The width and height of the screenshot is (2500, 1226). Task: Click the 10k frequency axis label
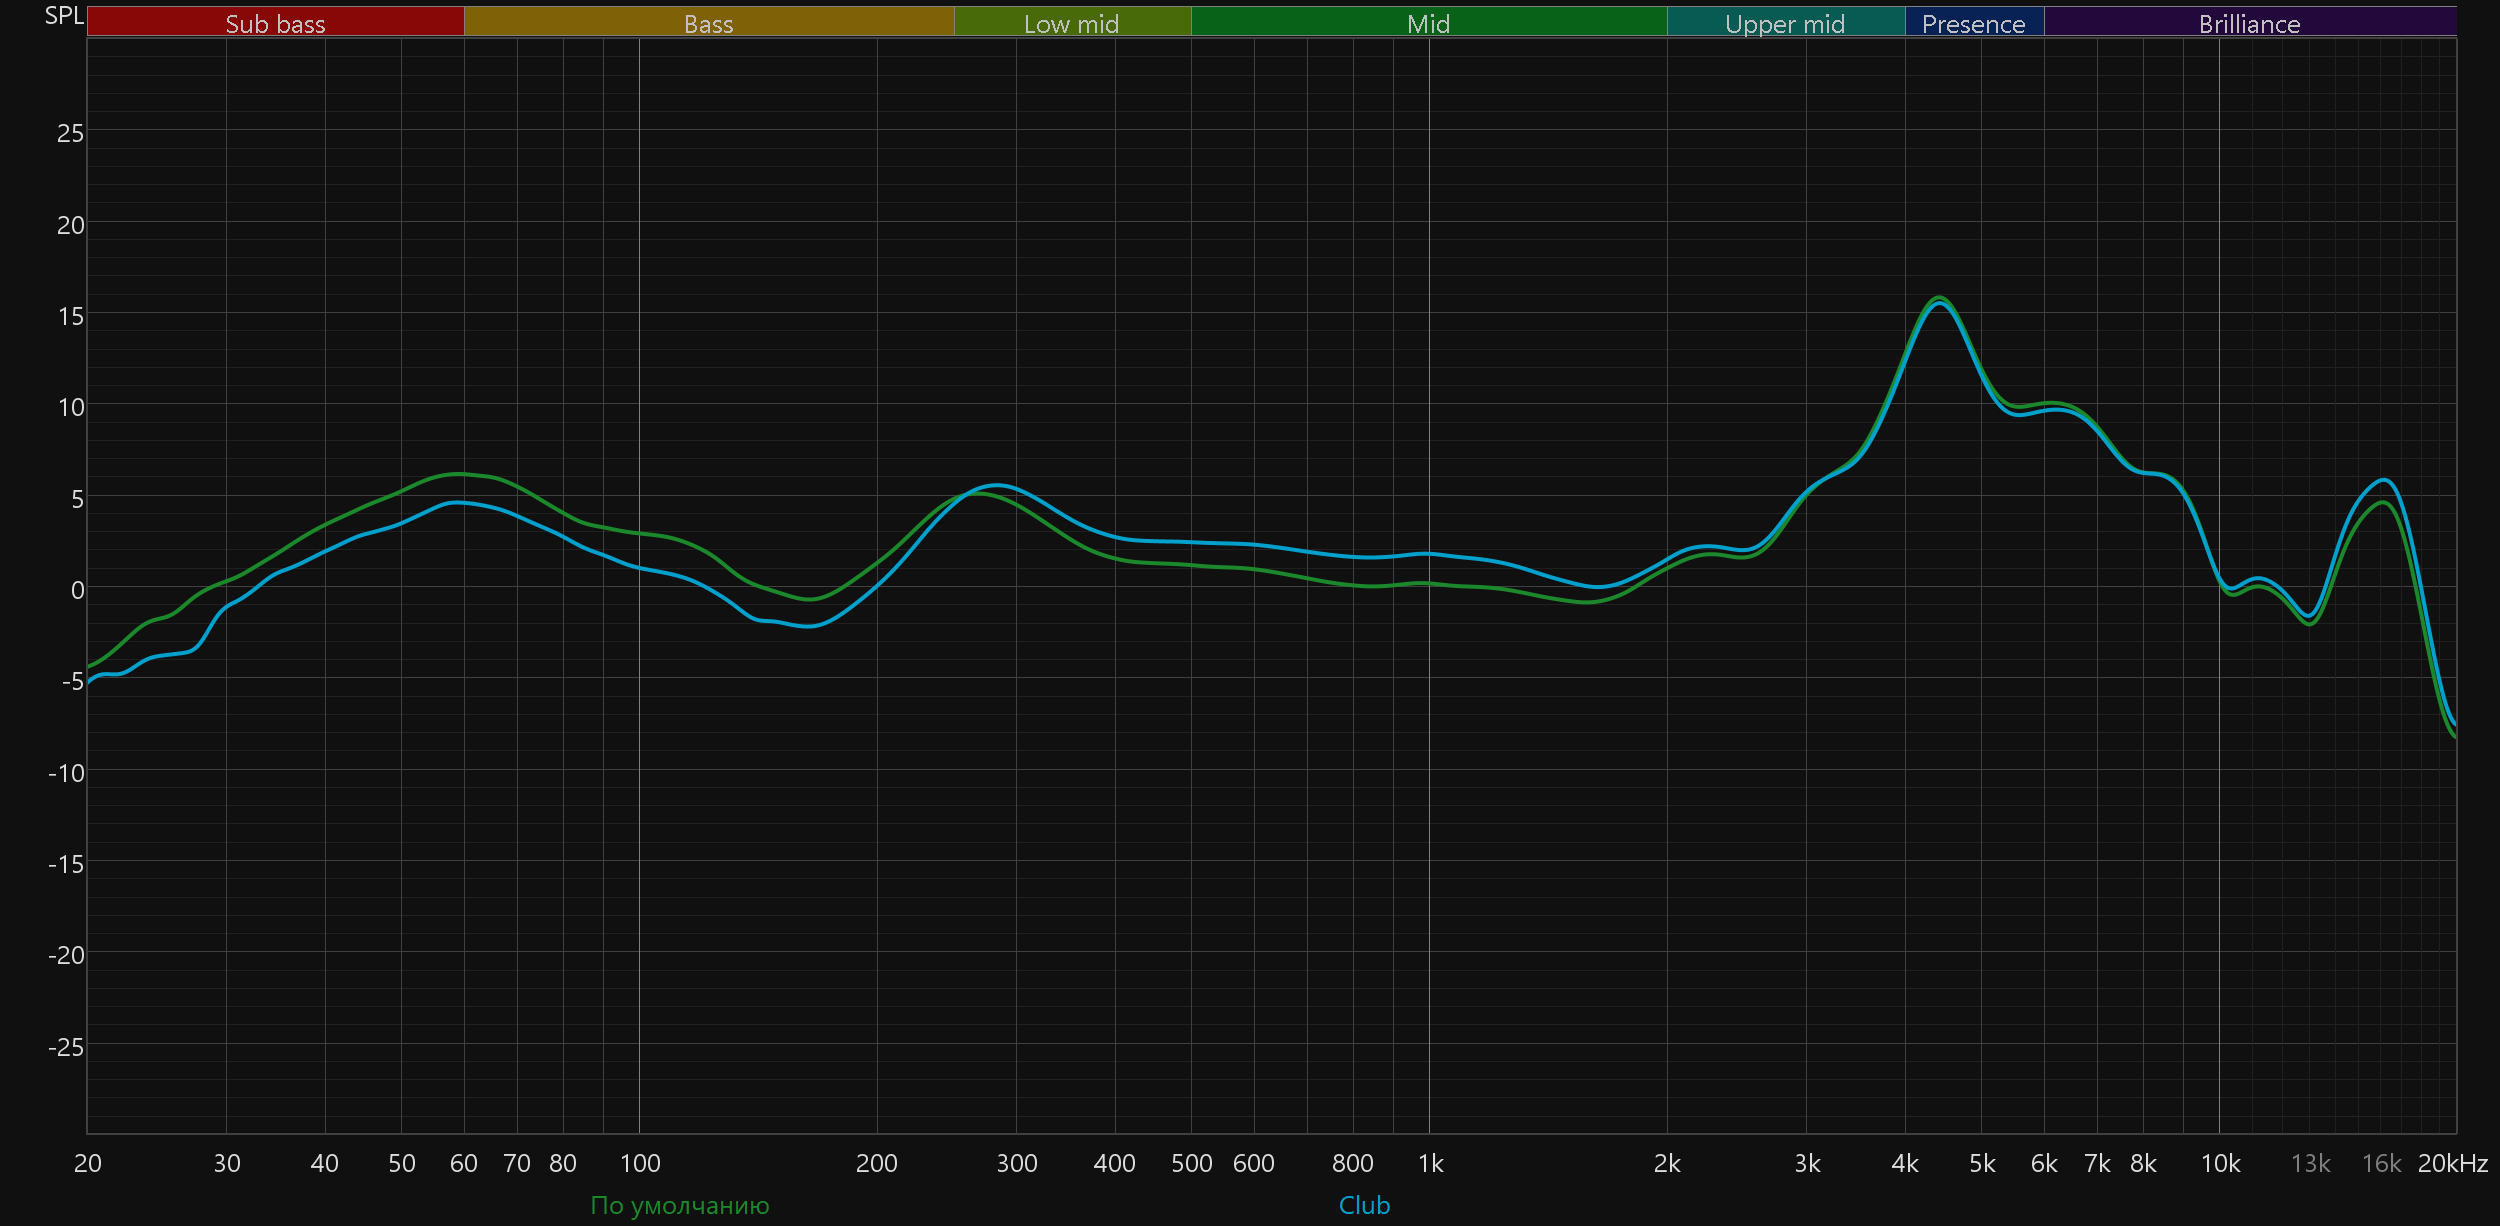coord(2220,1163)
